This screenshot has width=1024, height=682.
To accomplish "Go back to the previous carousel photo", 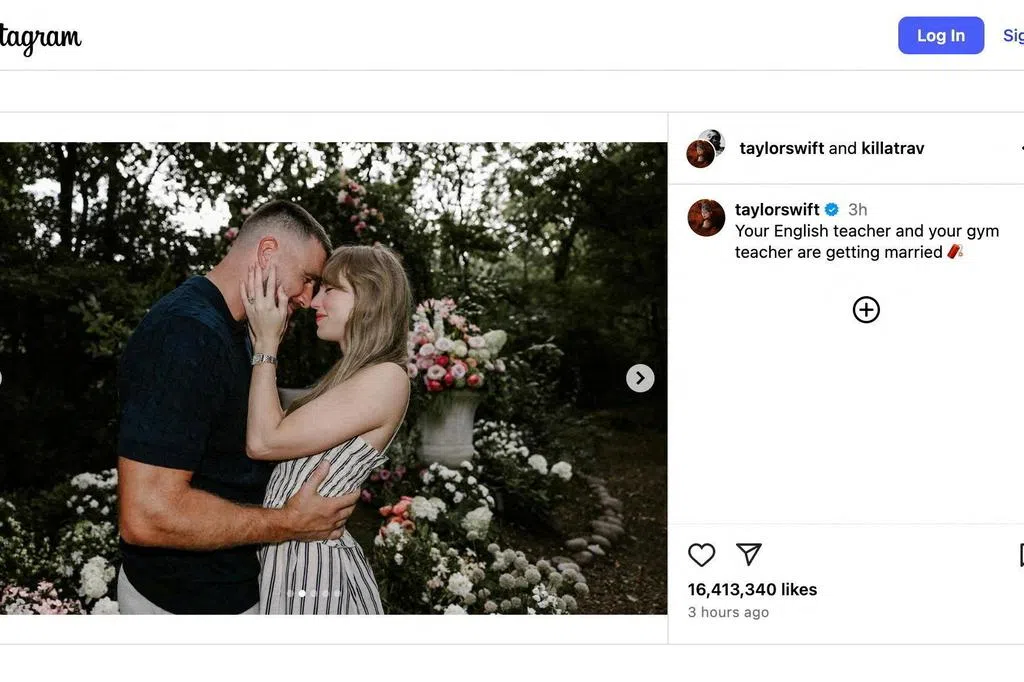I will point(2,378).
